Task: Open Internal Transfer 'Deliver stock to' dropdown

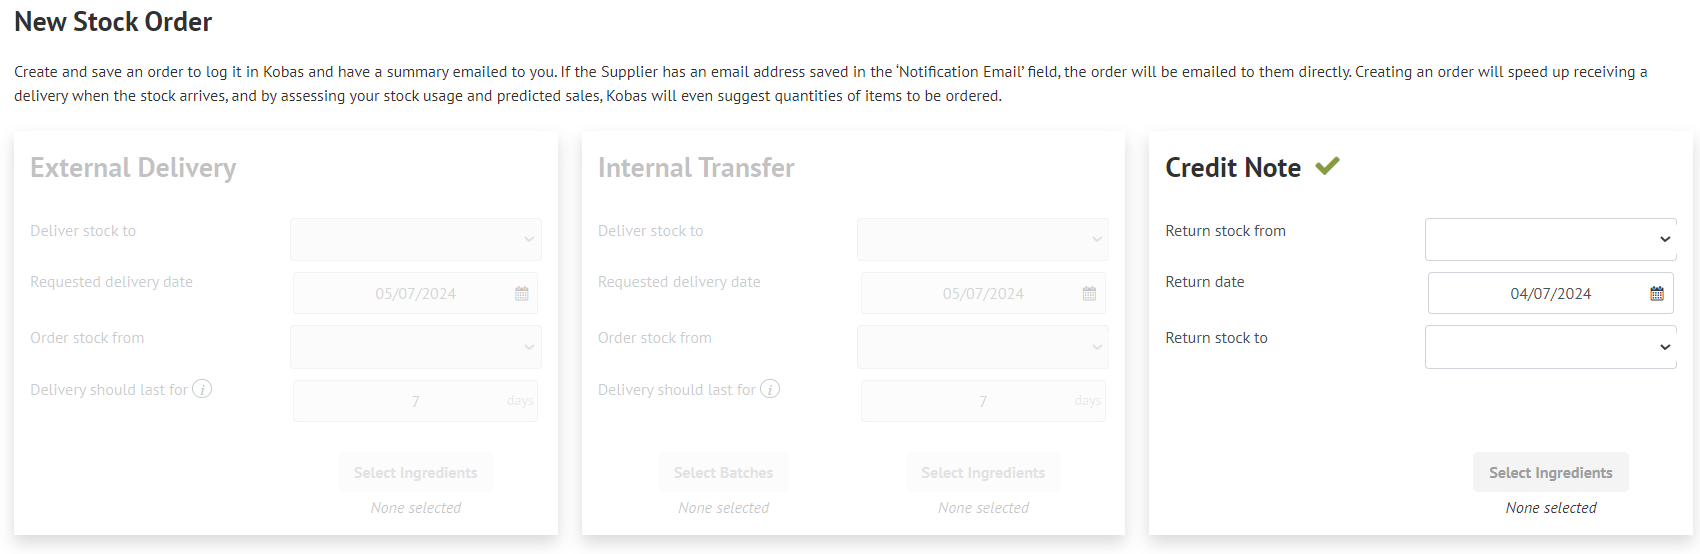Action: [983, 240]
